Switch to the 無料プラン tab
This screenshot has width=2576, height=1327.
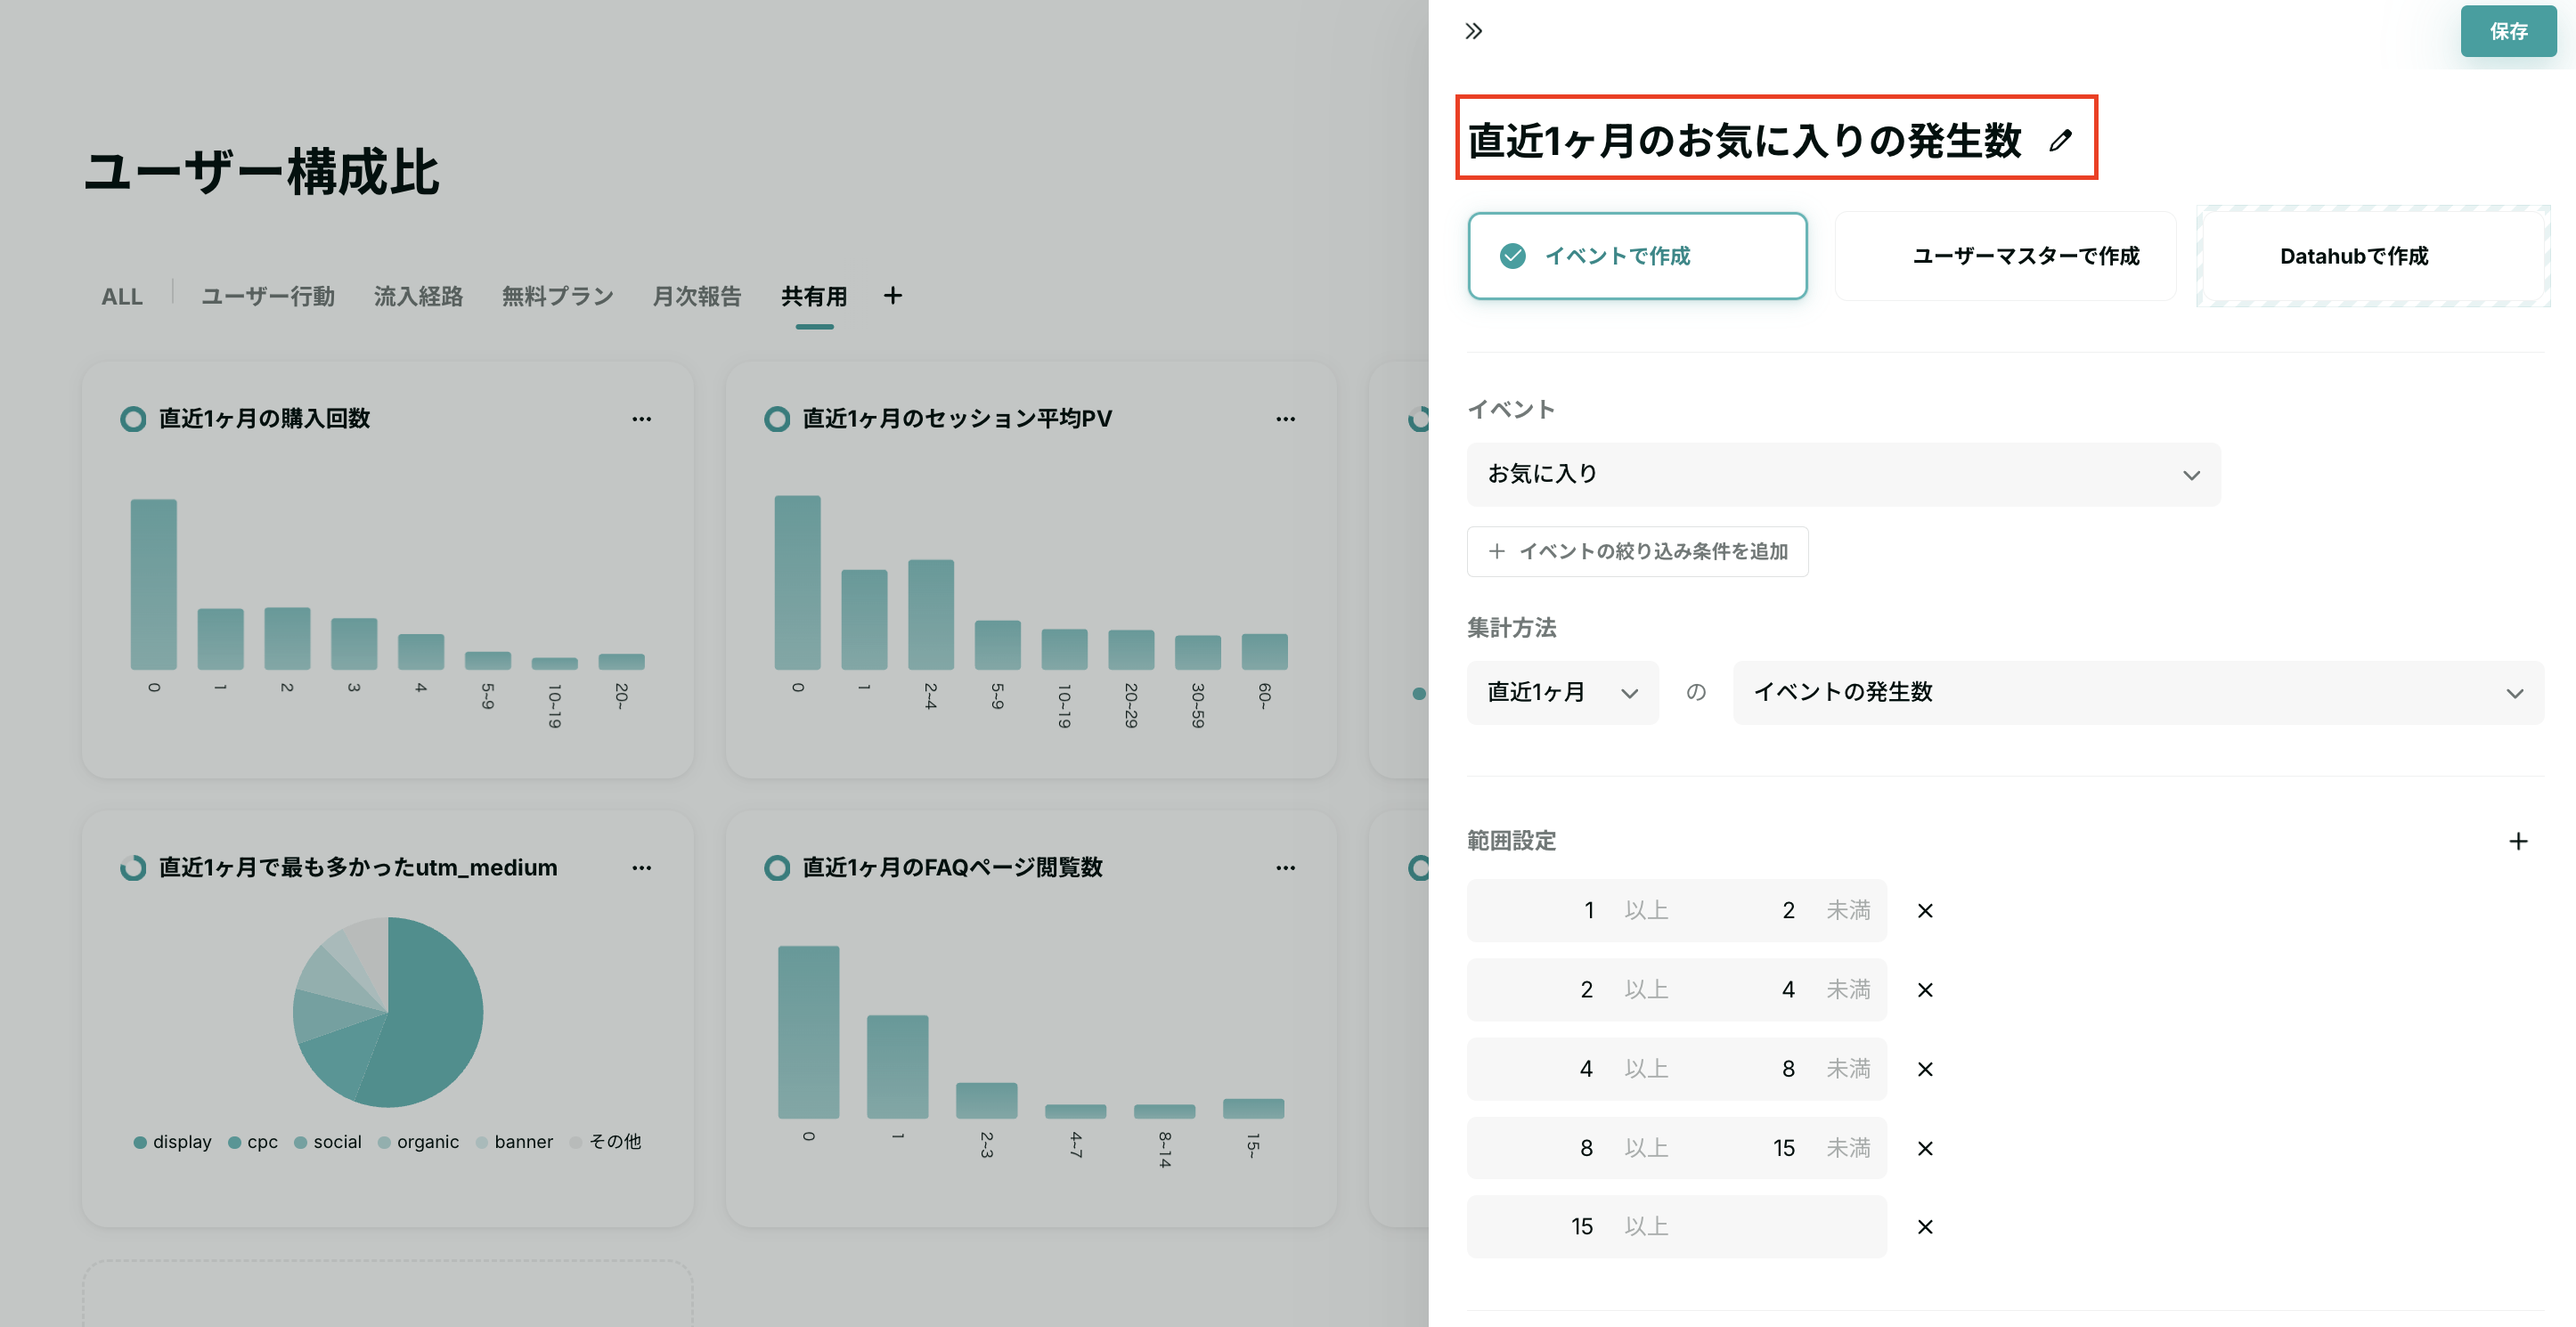pyautogui.click(x=557, y=296)
